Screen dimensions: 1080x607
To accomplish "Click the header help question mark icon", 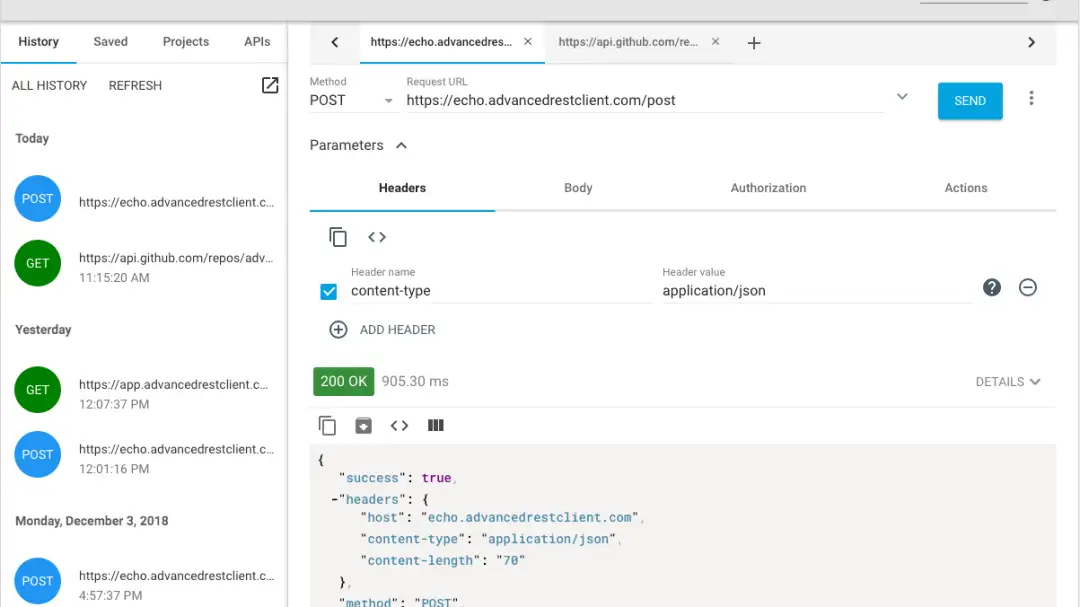I will tap(991, 288).
